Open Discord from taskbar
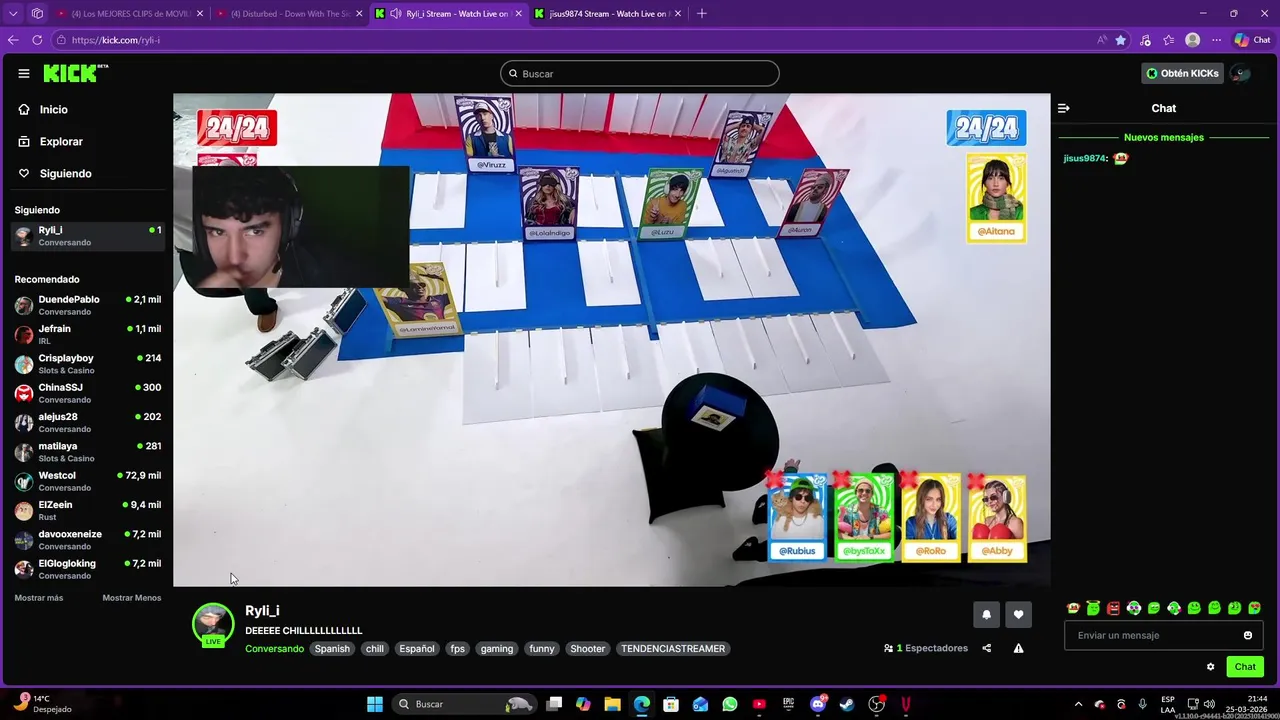This screenshot has height=720, width=1280. [x=818, y=704]
